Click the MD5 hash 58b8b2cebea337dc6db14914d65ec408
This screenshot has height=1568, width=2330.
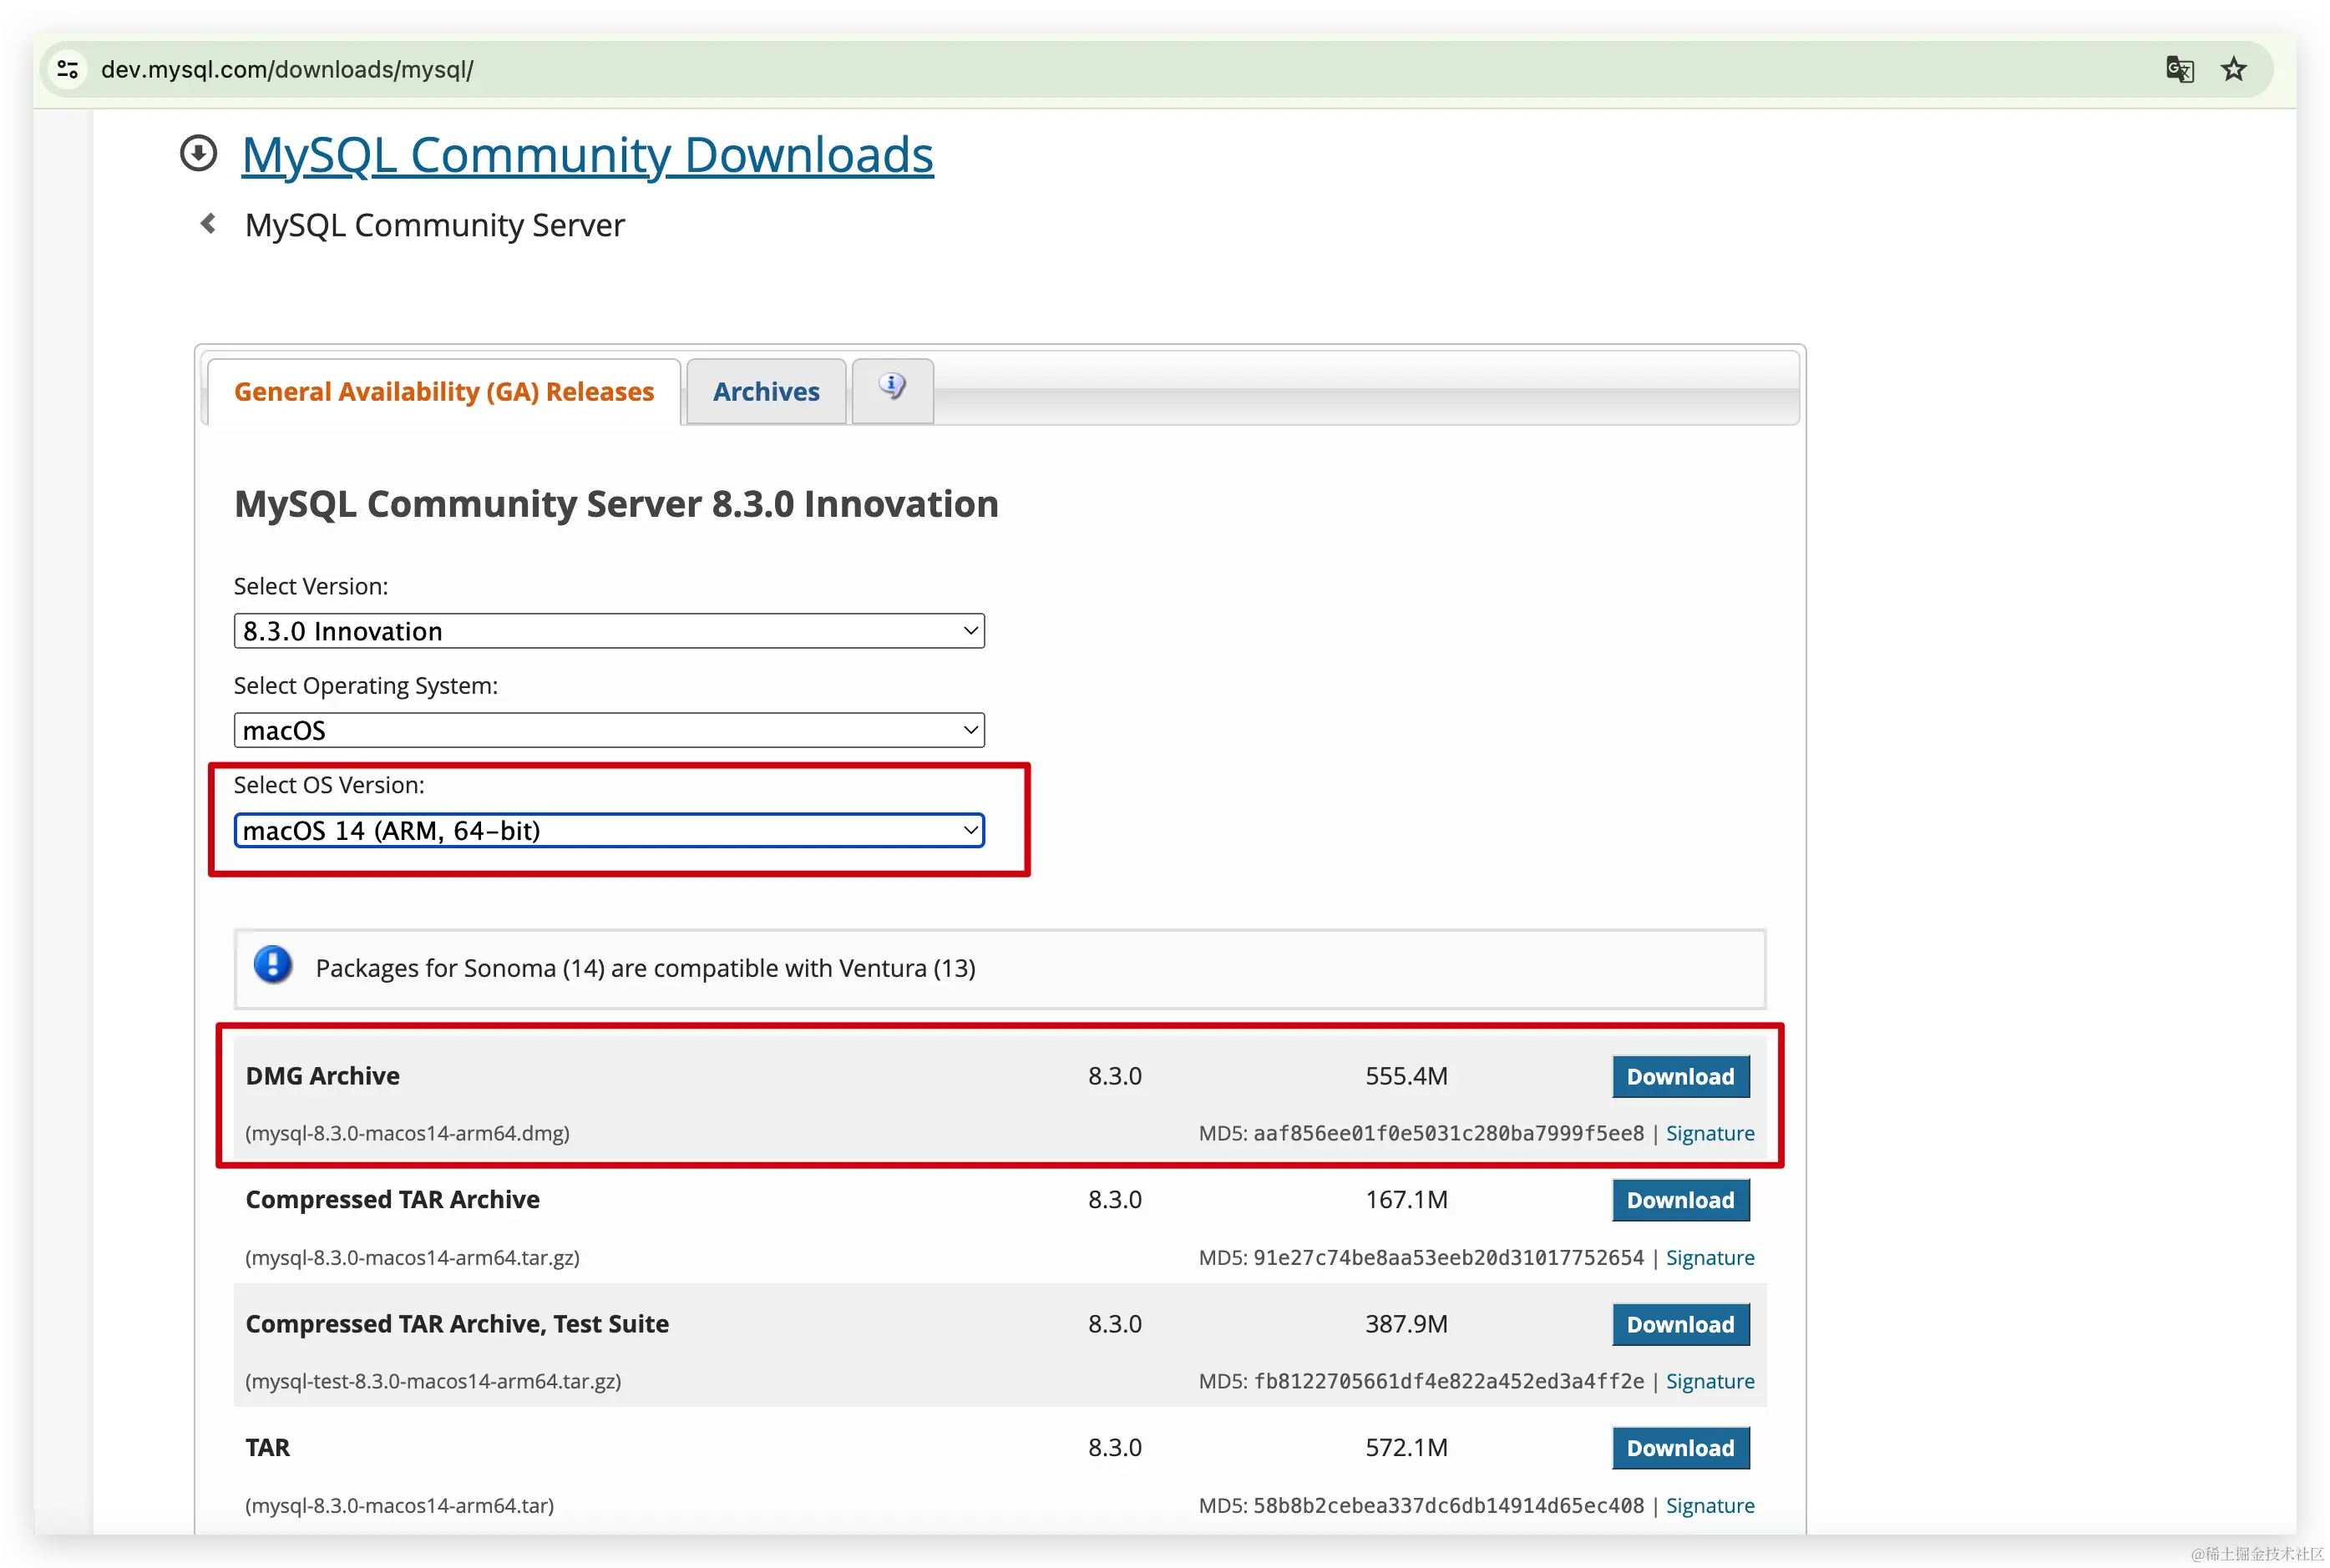point(1448,1505)
